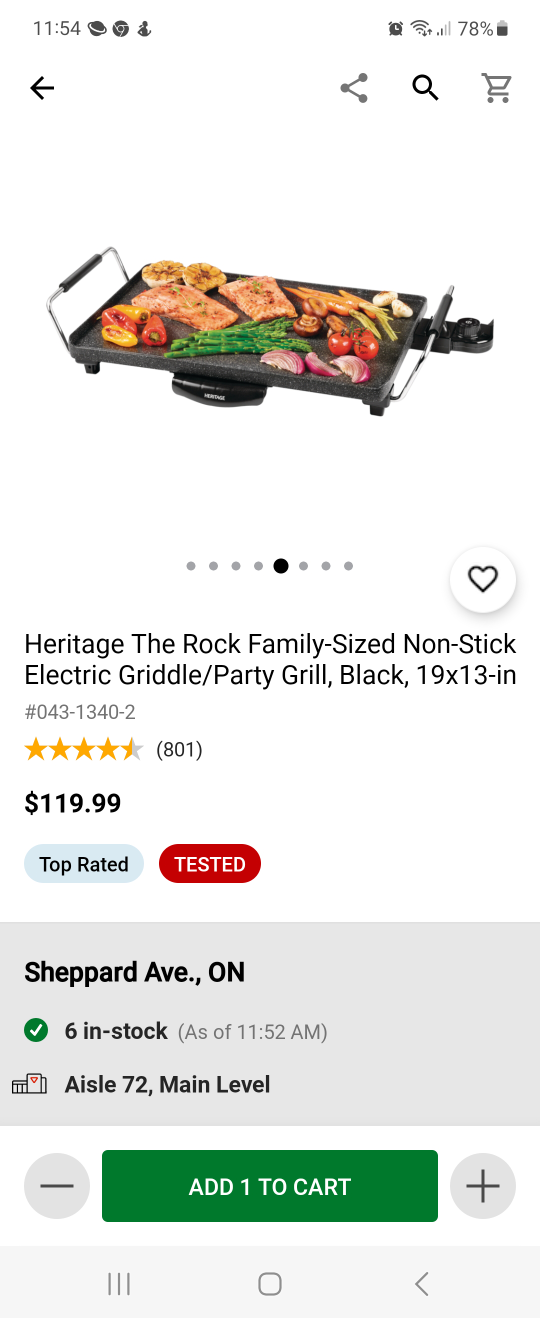Select the Top Rated badge
Image resolution: width=540 pixels, height=1318 pixels.
[x=84, y=864]
